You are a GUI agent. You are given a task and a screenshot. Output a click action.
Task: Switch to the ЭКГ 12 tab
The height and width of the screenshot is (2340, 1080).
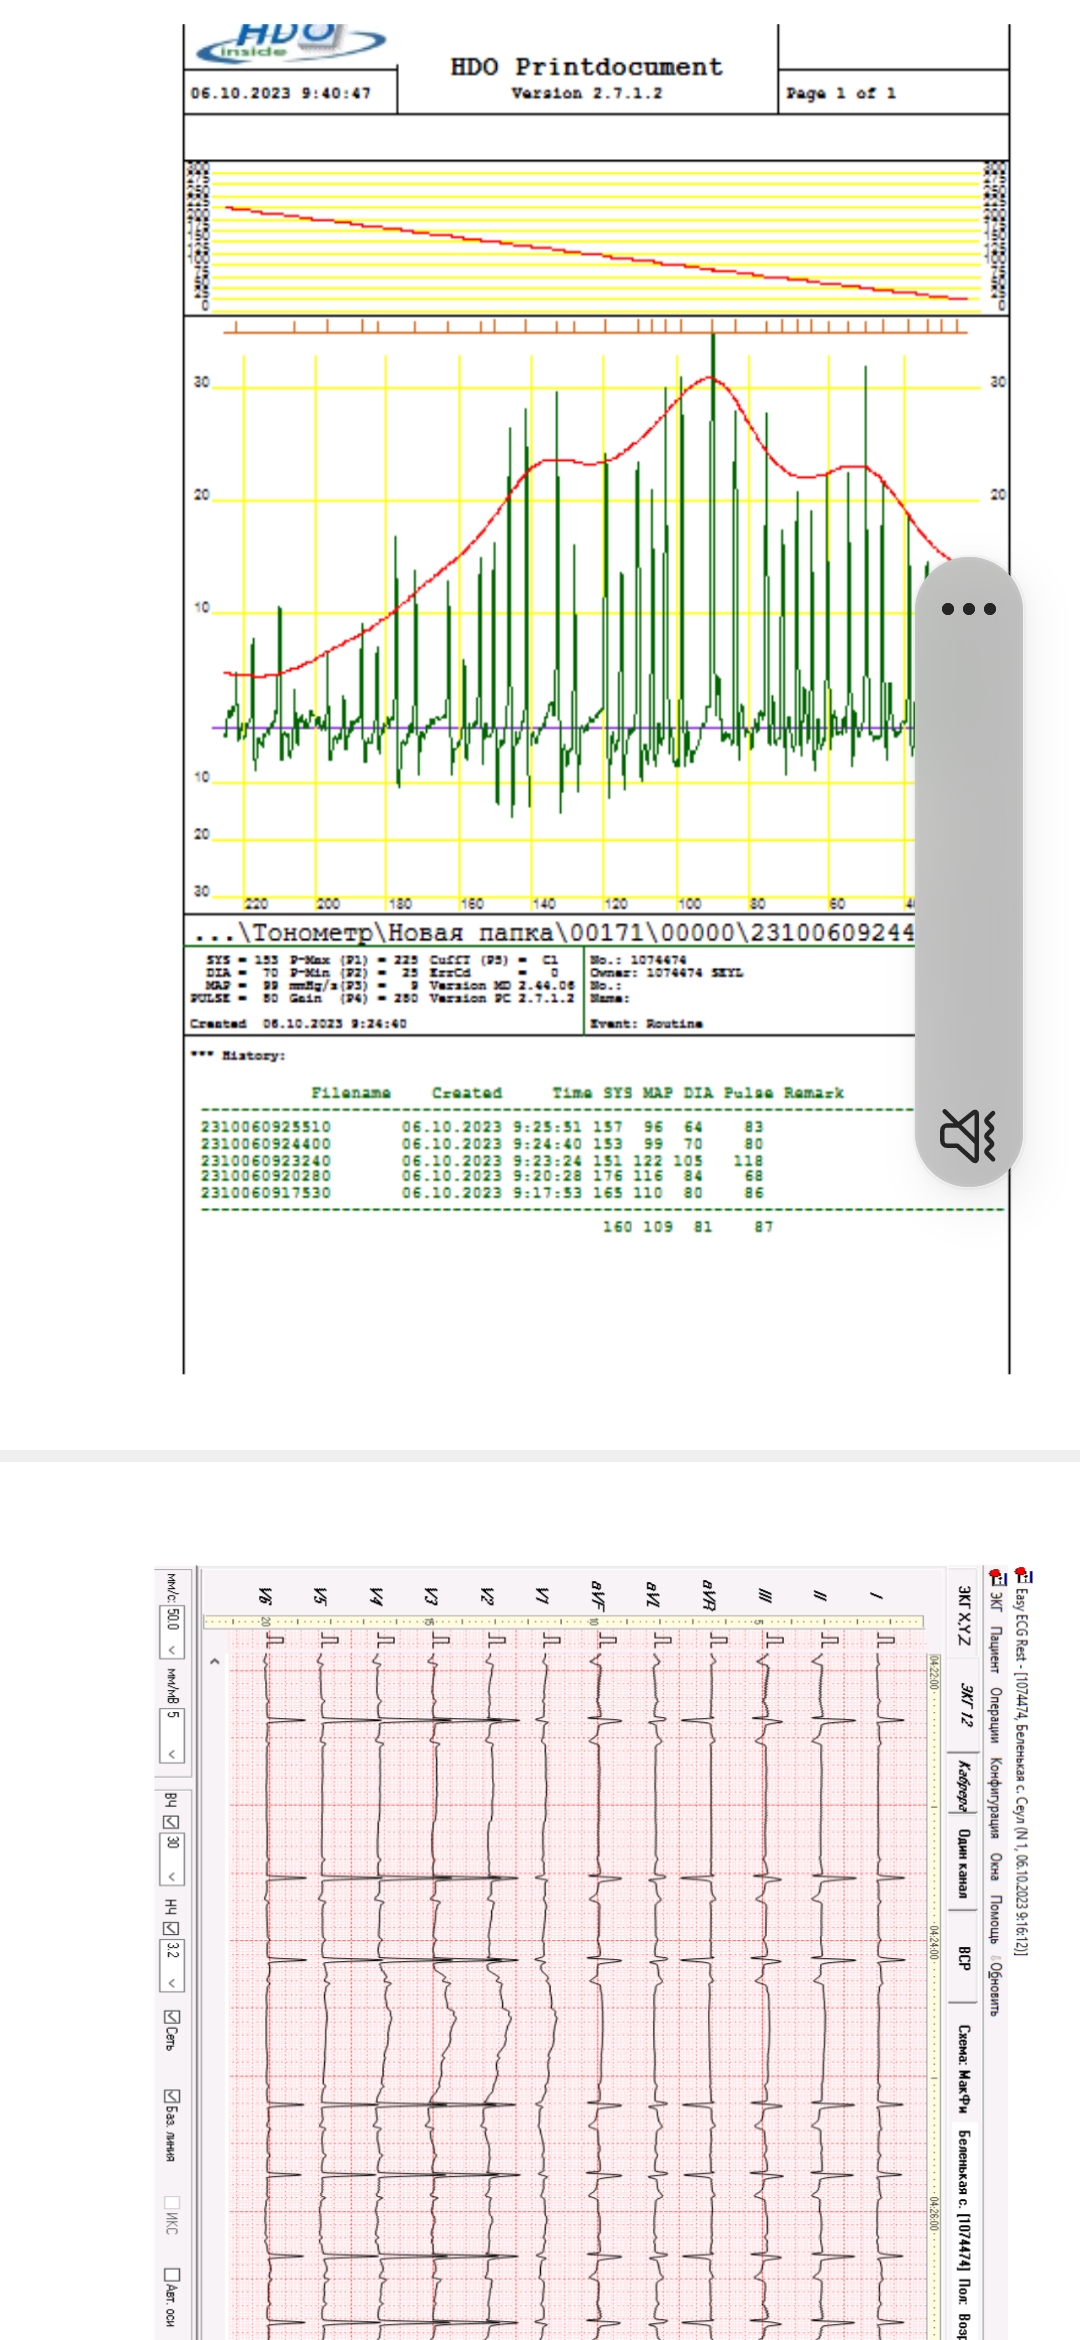click(x=964, y=1705)
